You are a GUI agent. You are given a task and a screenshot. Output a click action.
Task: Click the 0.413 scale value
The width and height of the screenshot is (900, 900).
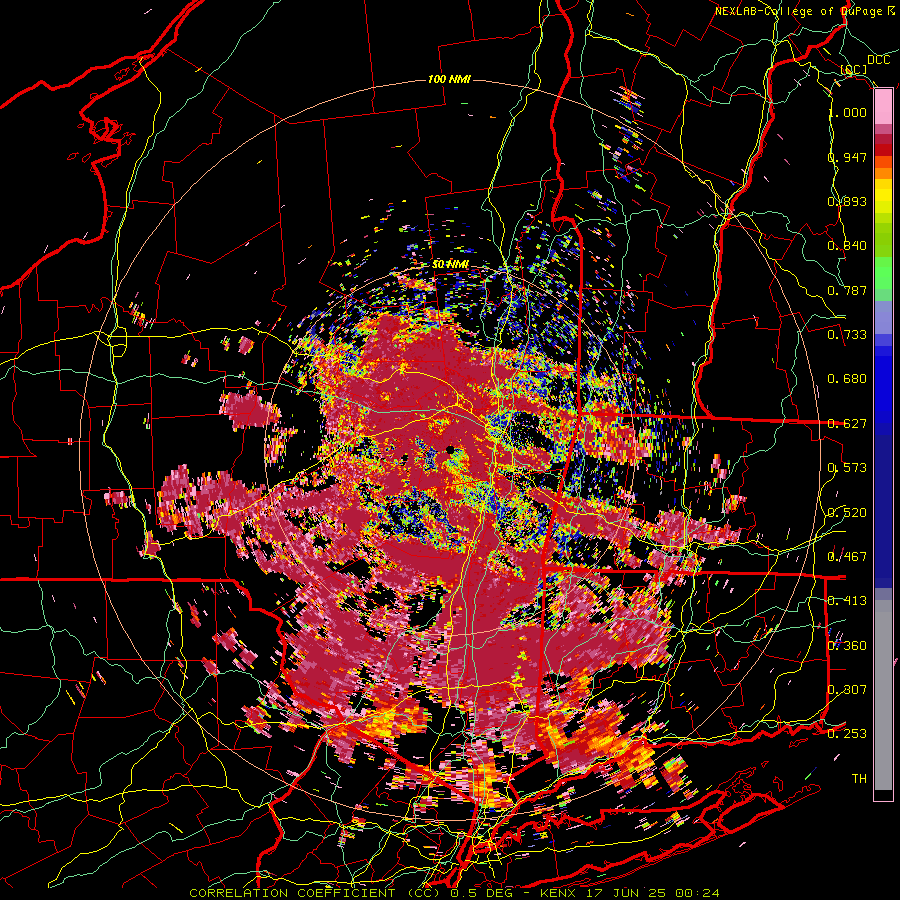(848, 601)
